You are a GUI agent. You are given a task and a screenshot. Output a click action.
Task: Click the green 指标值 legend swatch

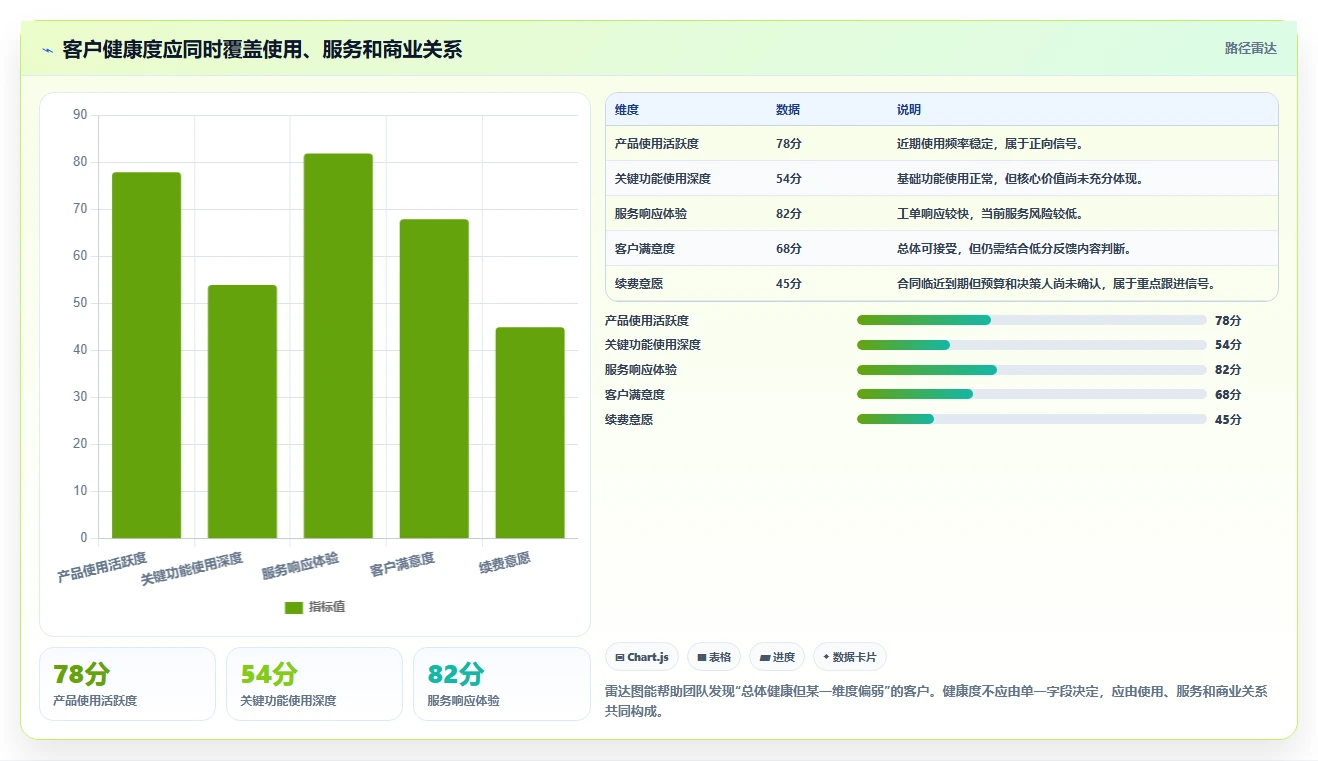[293, 607]
